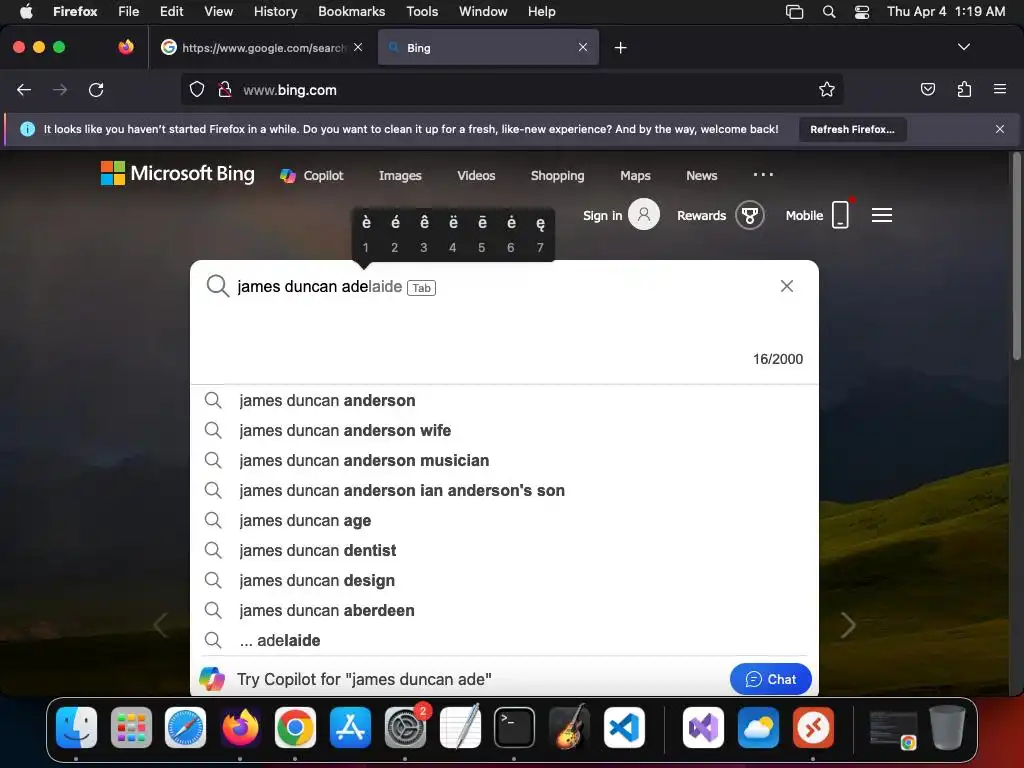Click Try Copilot for "james duncan ade"

[x=364, y=679]
